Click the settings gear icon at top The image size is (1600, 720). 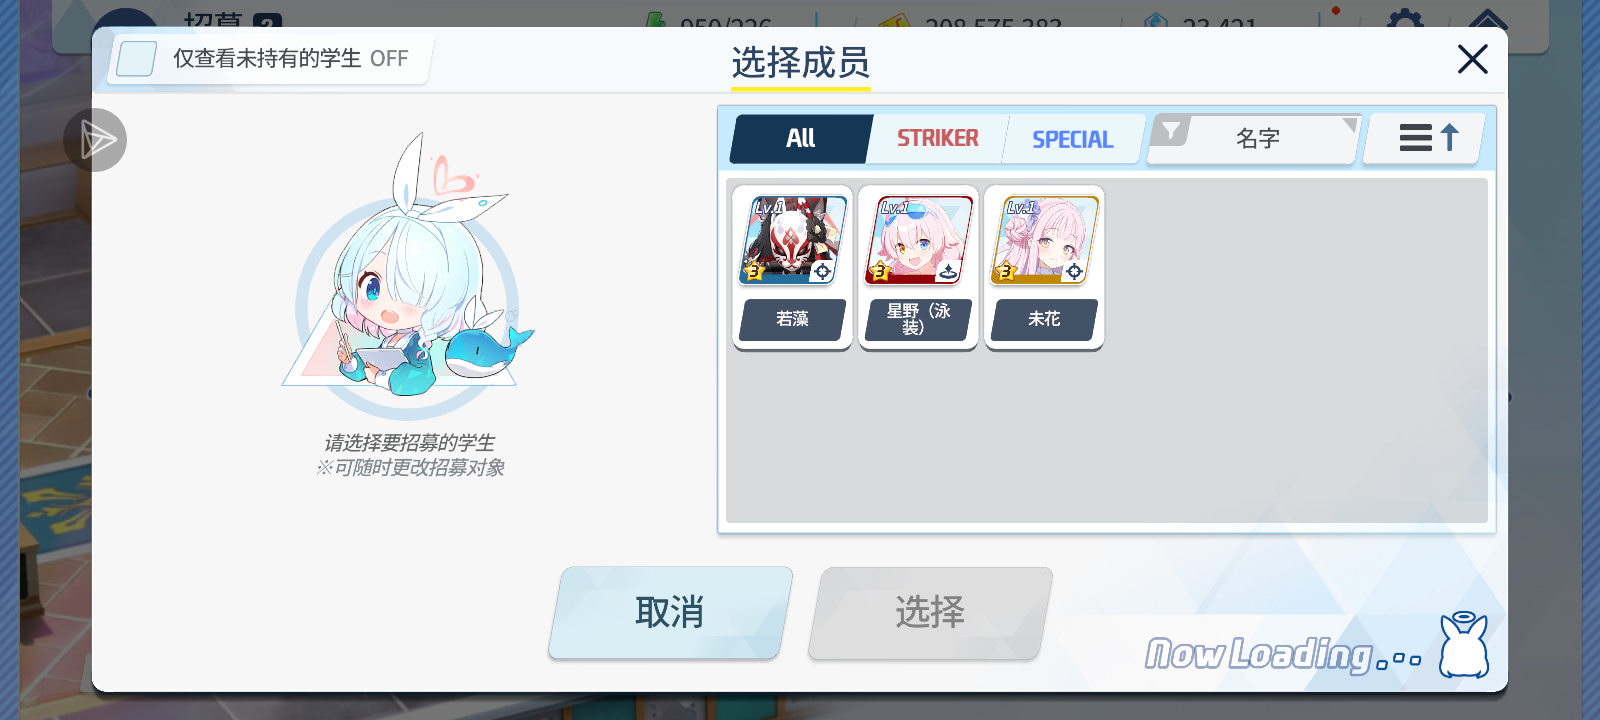1404,20
